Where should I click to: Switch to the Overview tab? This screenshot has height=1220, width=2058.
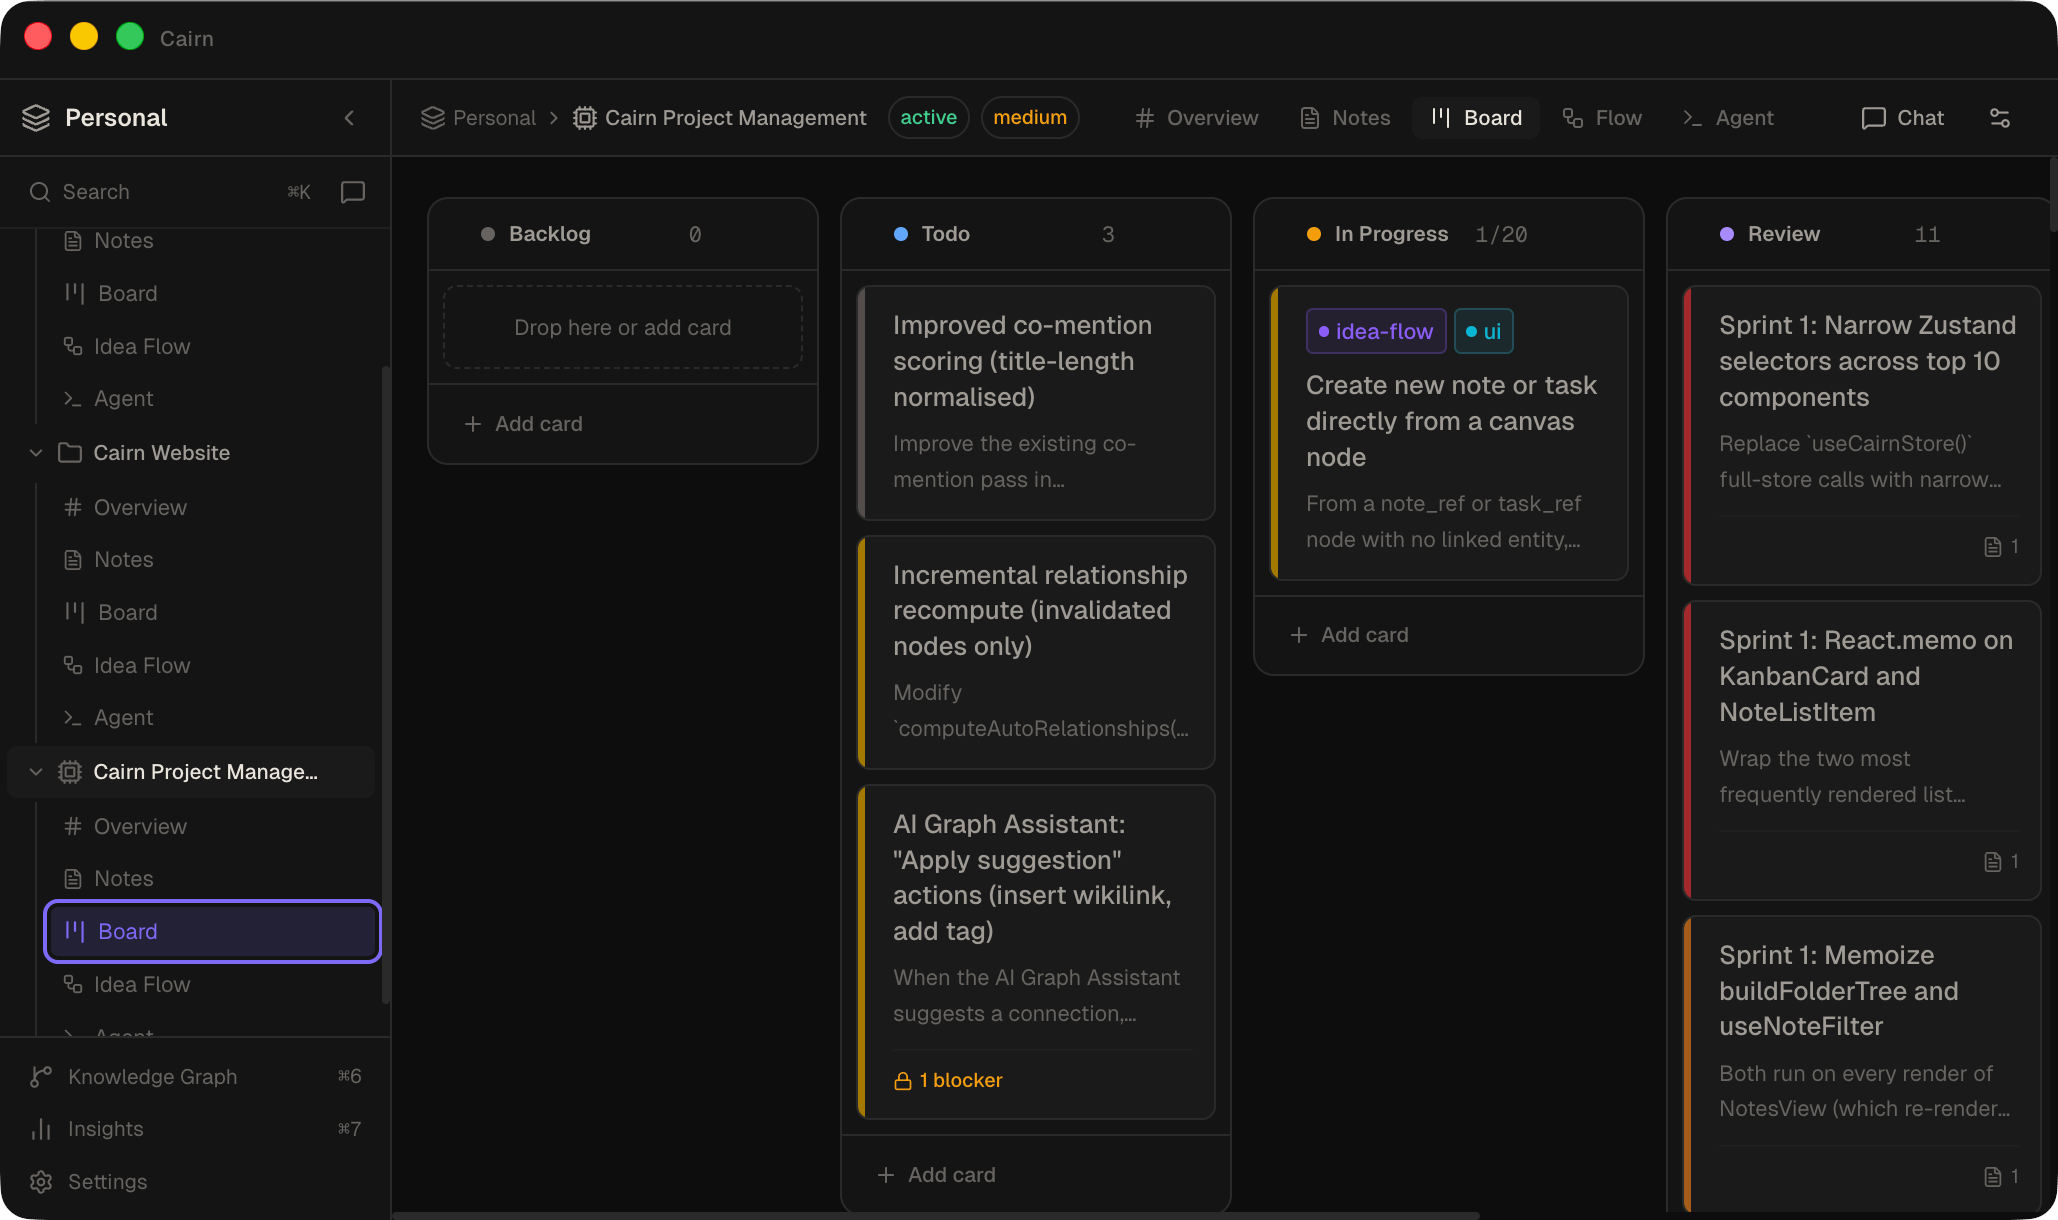click(x=1197, y=118)
